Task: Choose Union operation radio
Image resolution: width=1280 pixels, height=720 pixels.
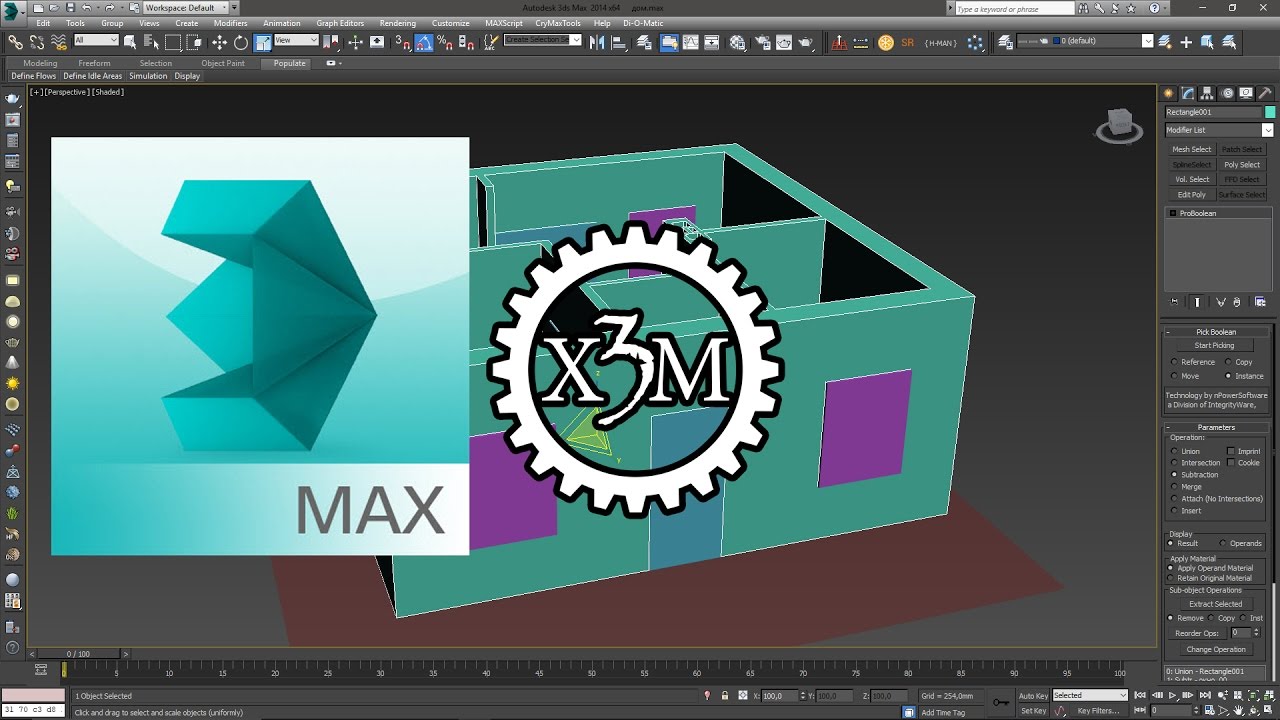Action: pyautogui.click(x=1174, y=451)
